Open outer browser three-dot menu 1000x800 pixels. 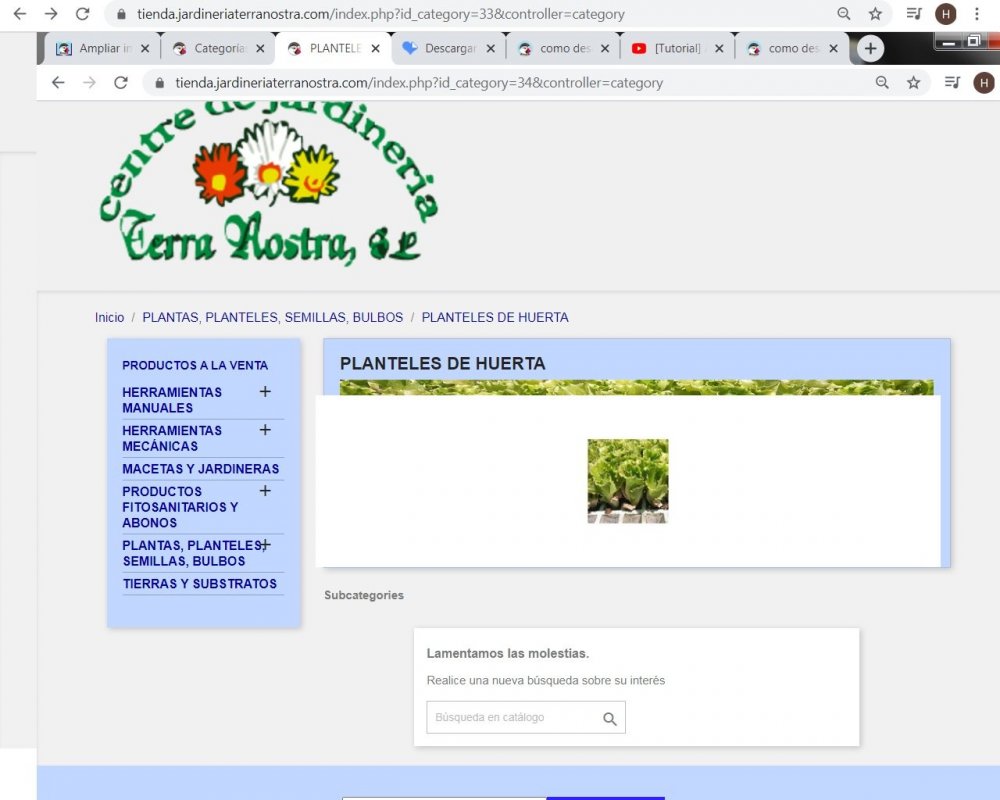click(x=976, y=13)
